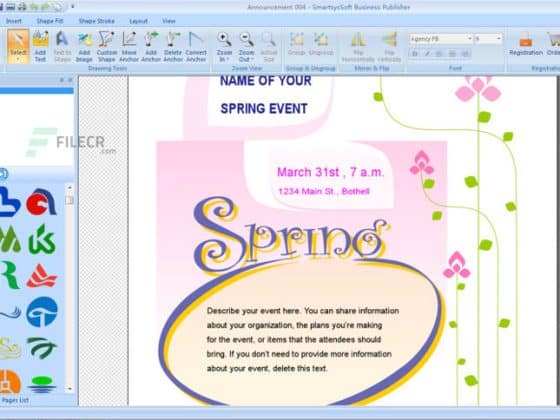Click the Add Text tool
The image size is (560, 420).
40,46
